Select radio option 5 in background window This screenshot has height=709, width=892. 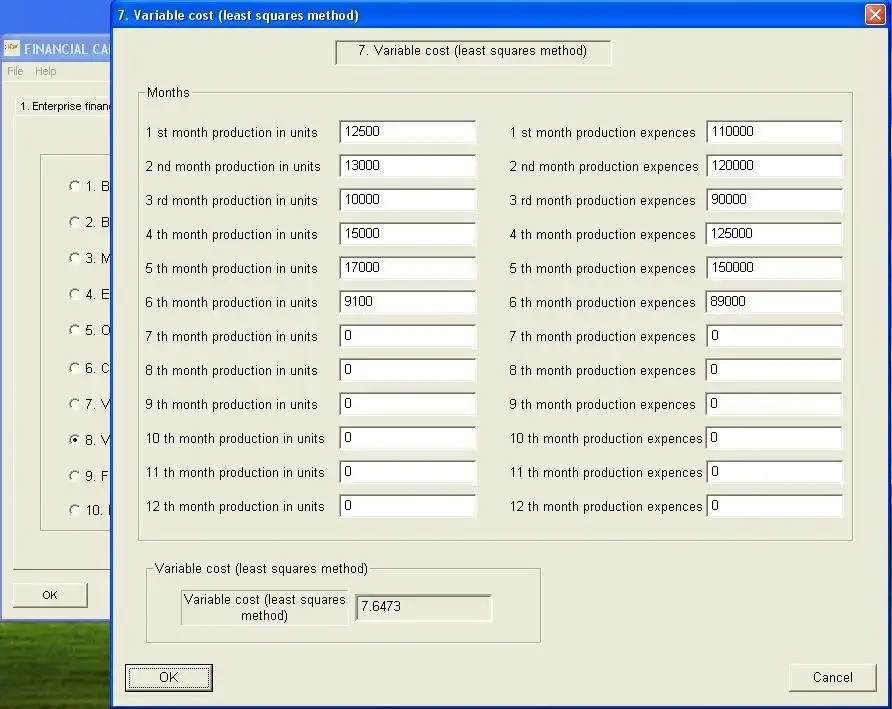(x=74, y=330)
